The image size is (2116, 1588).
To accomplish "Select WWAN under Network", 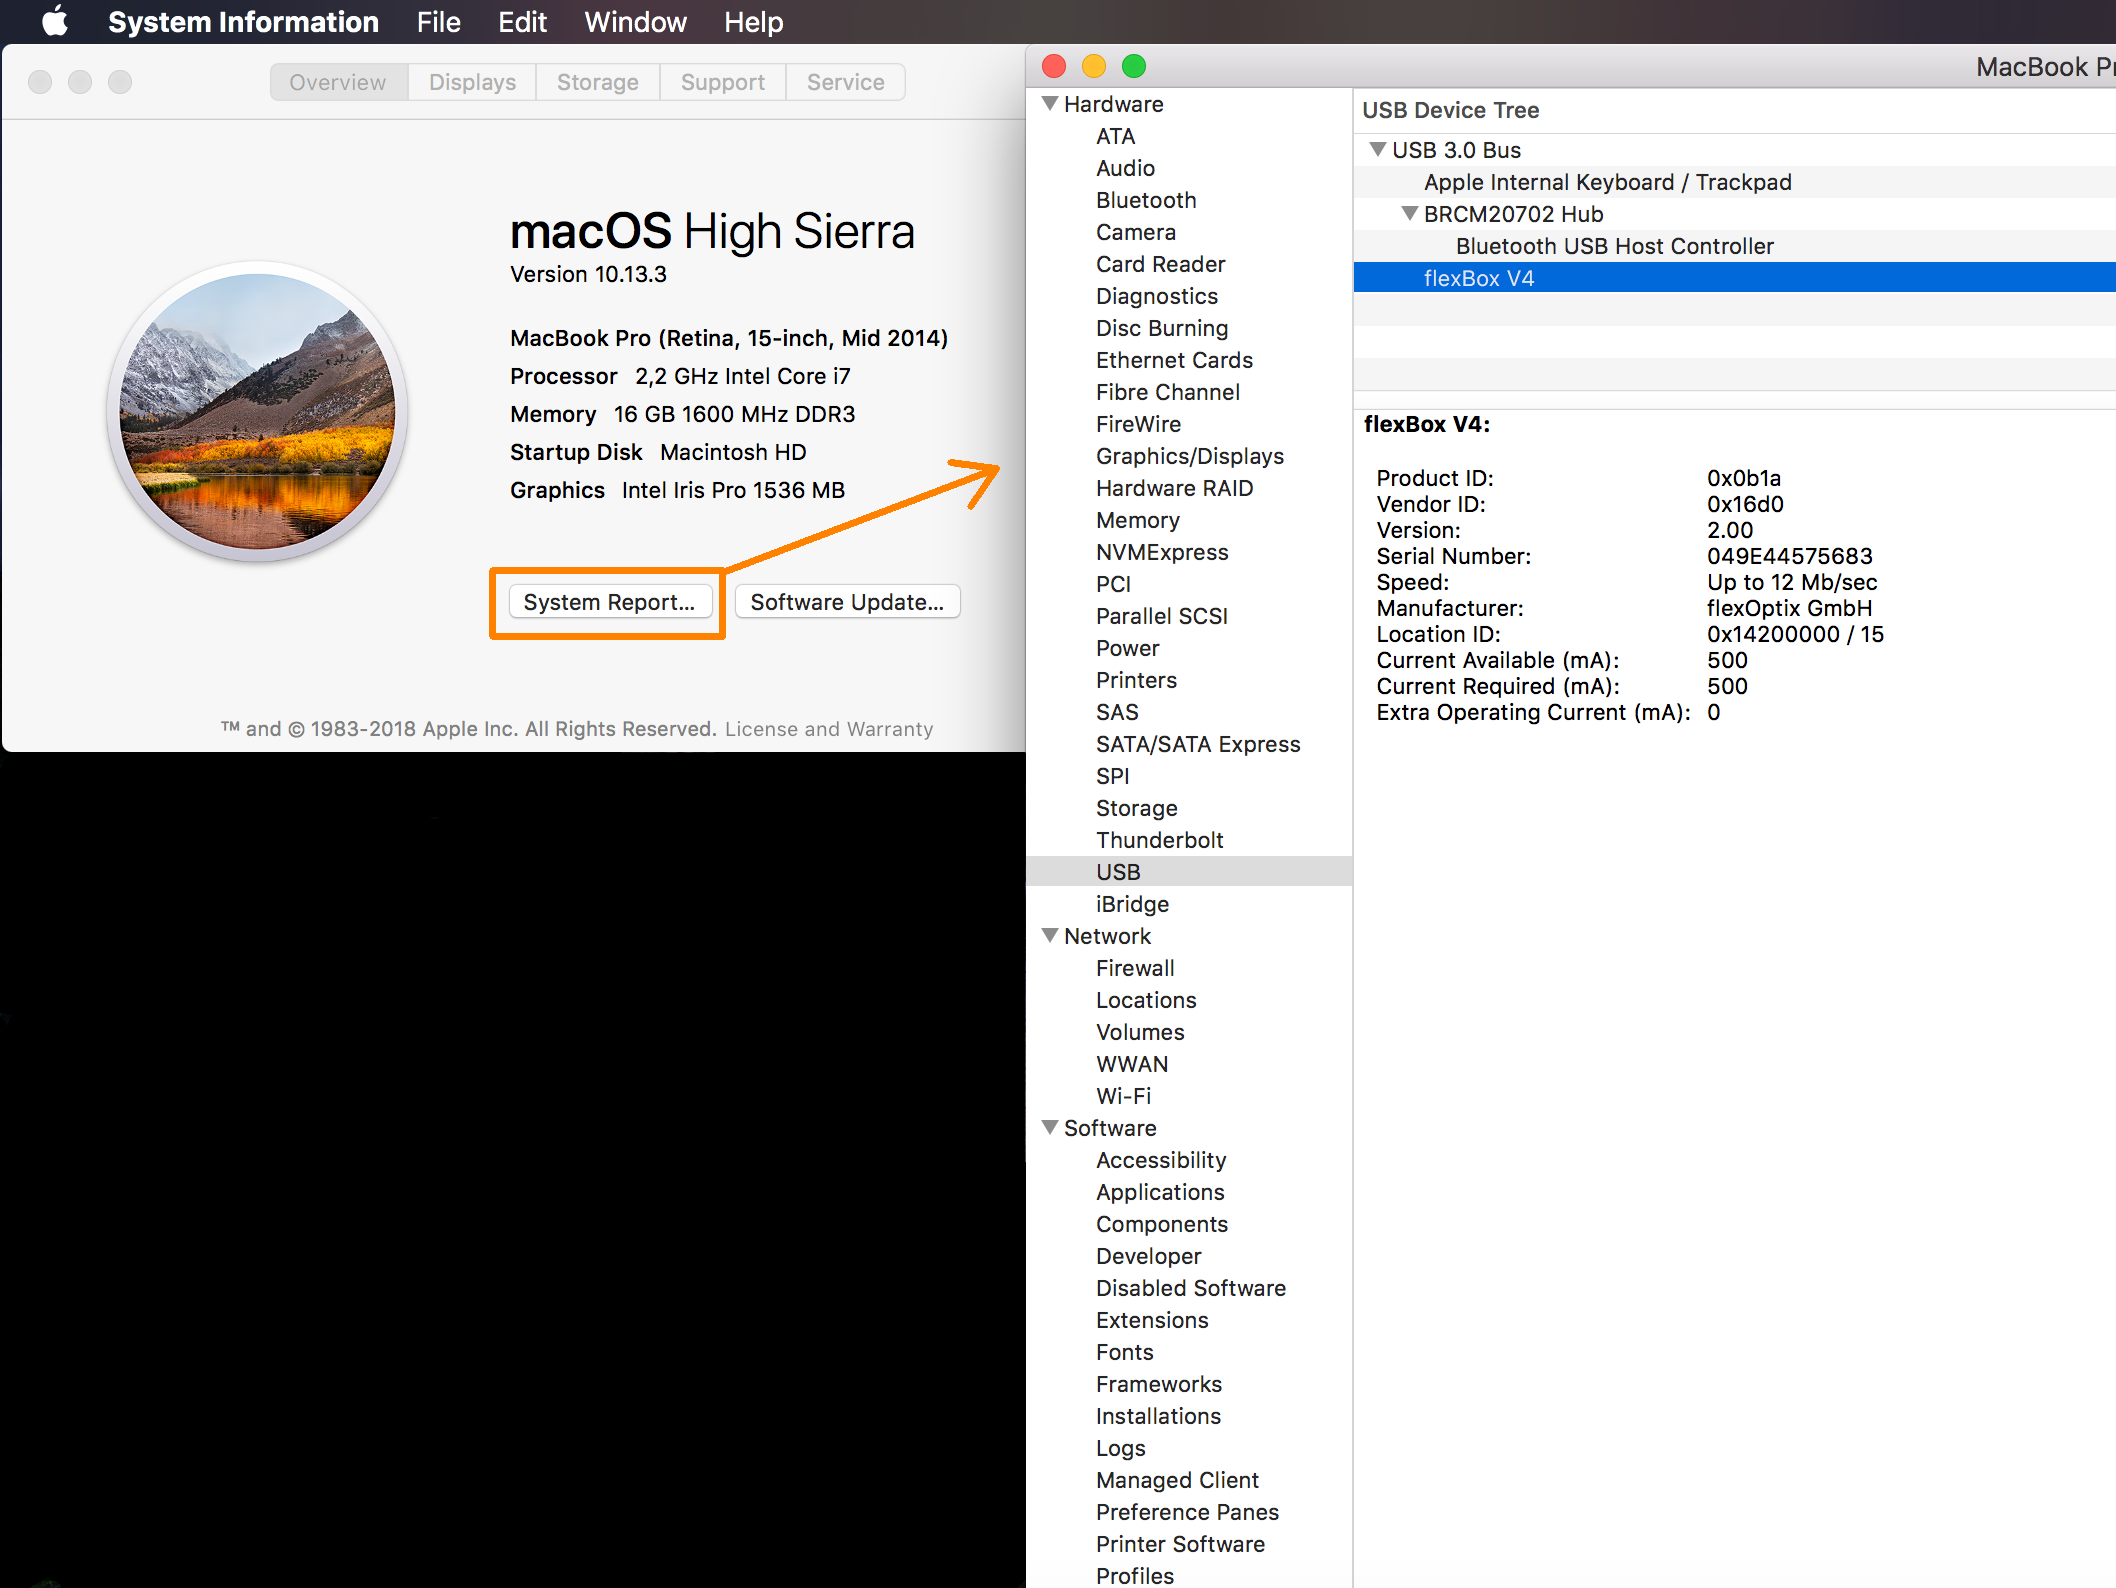I will pos(1132,1064).
